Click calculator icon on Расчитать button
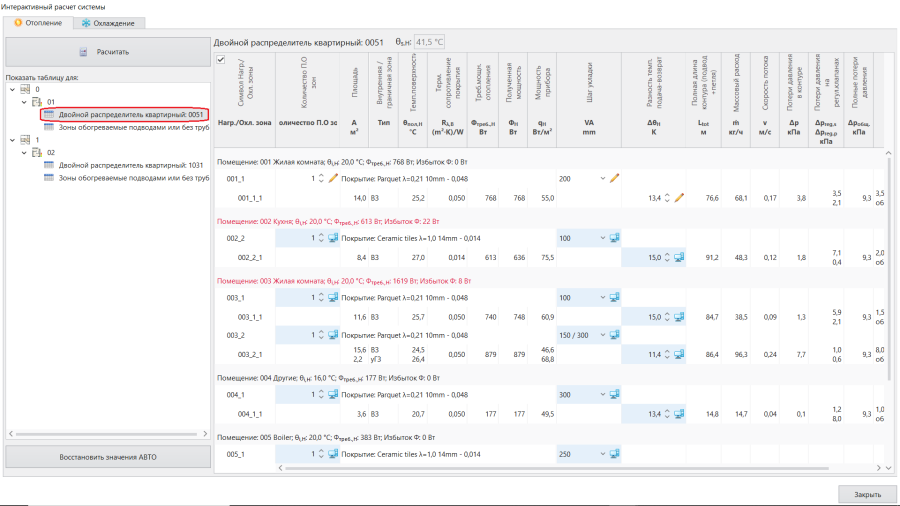The width and height of the screenshot is (900, 506). click(83, 52)
